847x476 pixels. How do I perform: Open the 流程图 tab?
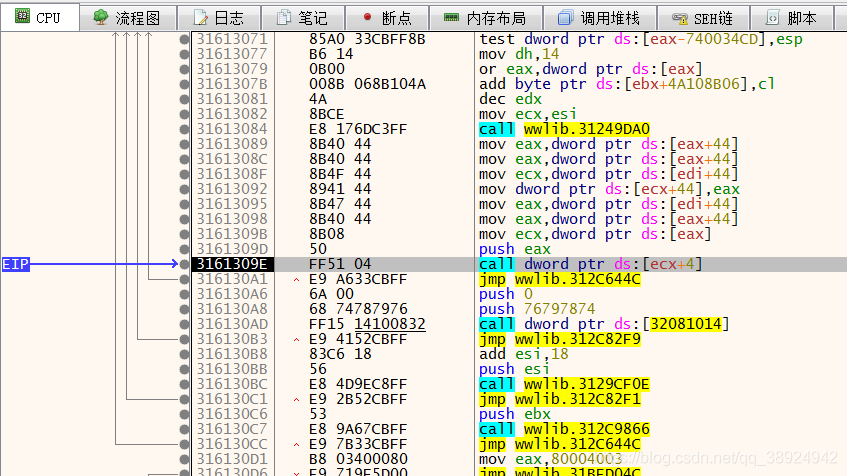coord(127,18)
